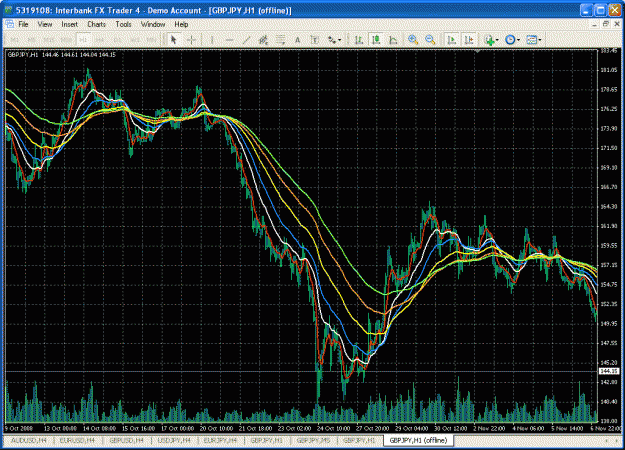Zoom in the chart
Viewport: 625px width, 450px height.
(413, 40)
